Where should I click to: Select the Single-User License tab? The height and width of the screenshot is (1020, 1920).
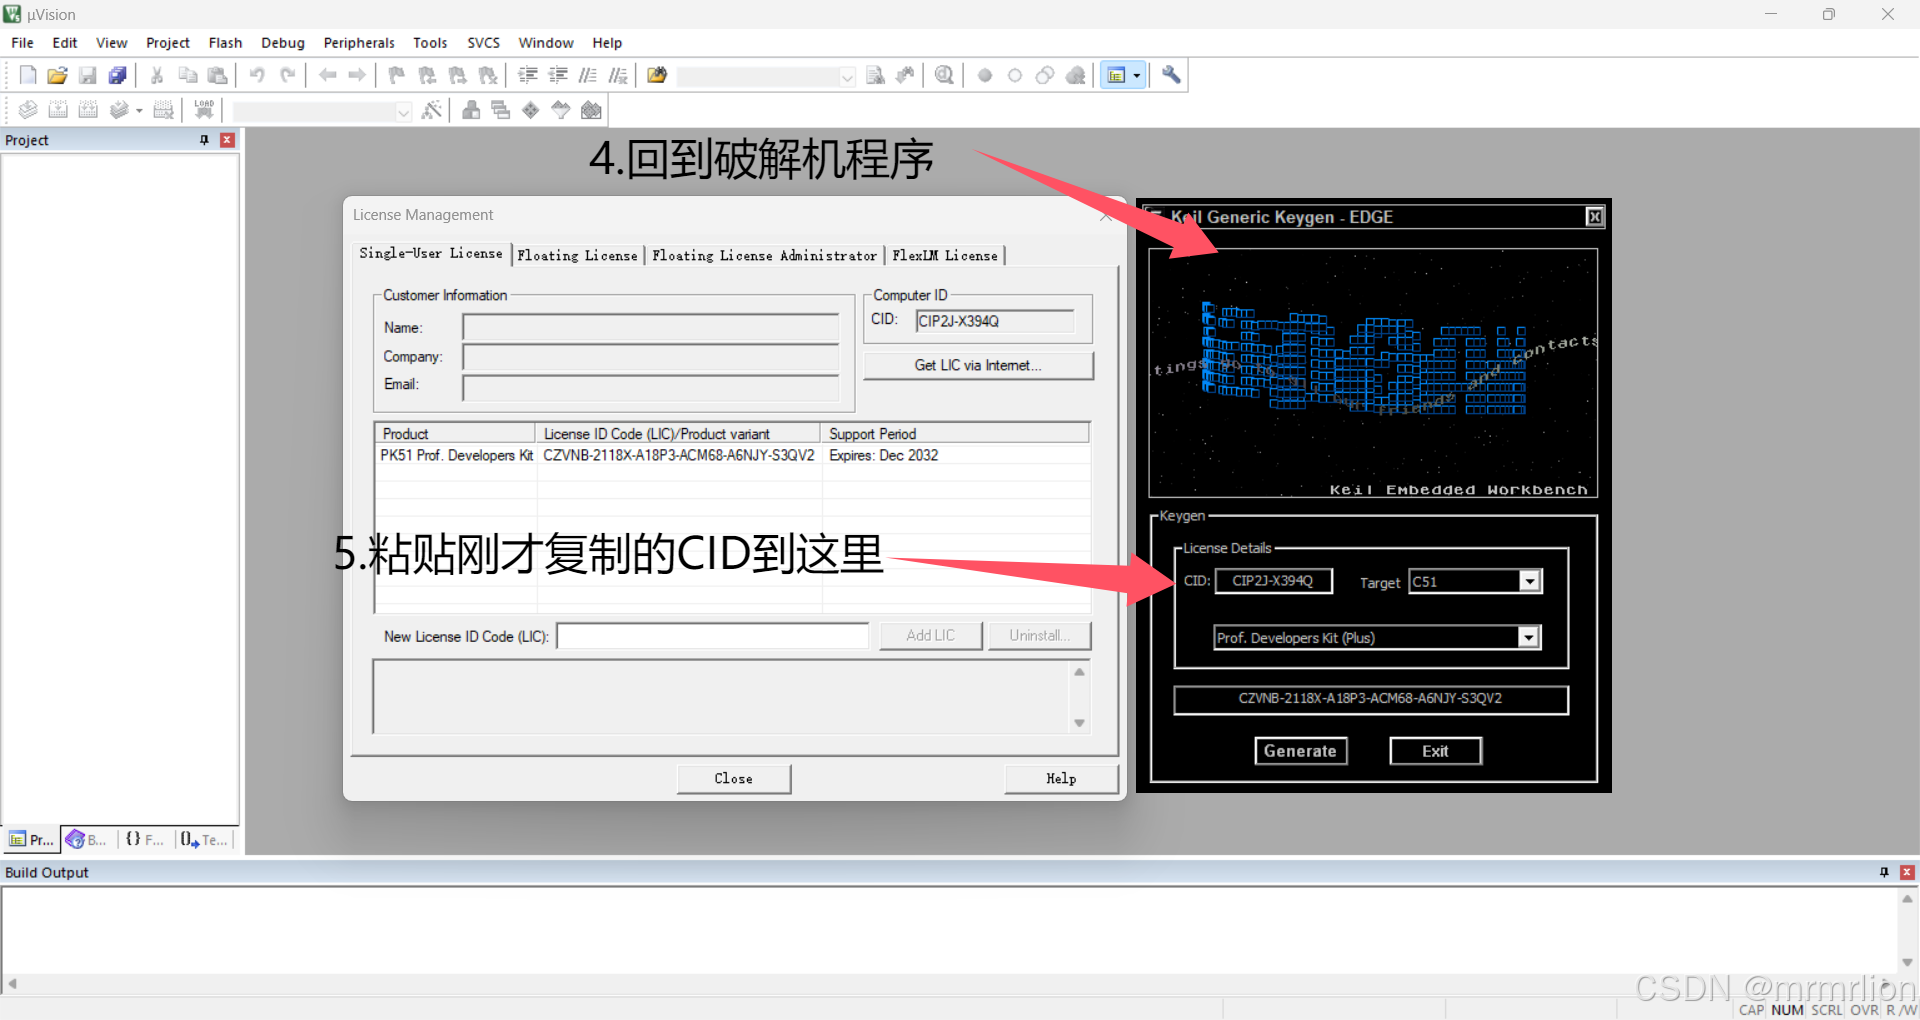pyautogui.click(x=431, y=254)
